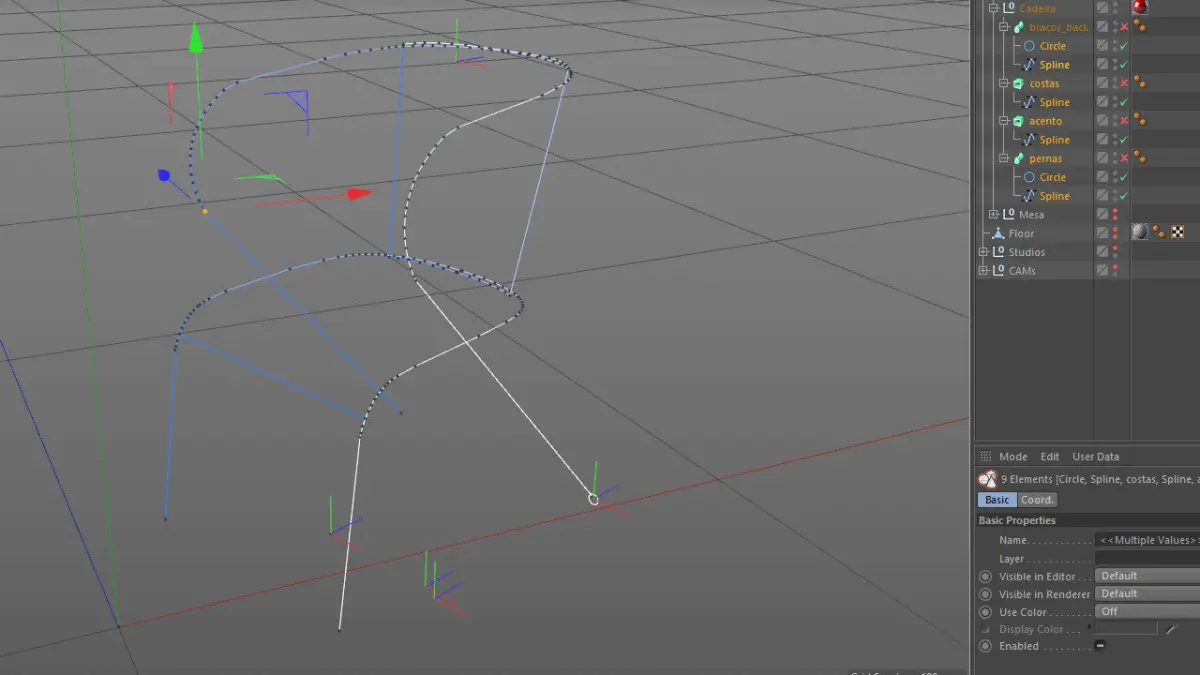Image resolution: width=1200 pixels, height=675 pixels.
Task: Open the Visible in Renderer dropdown
Action: click(x=1147, y=594)
